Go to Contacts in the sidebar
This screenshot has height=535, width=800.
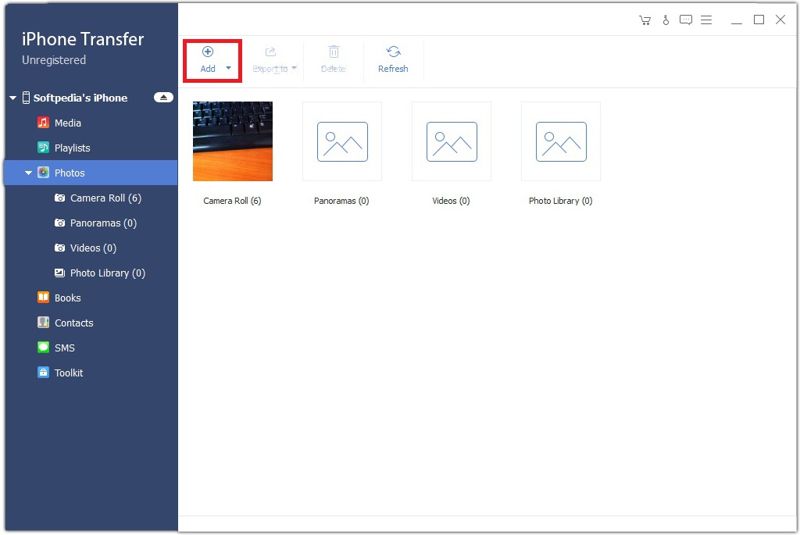(x=73, y=323)
